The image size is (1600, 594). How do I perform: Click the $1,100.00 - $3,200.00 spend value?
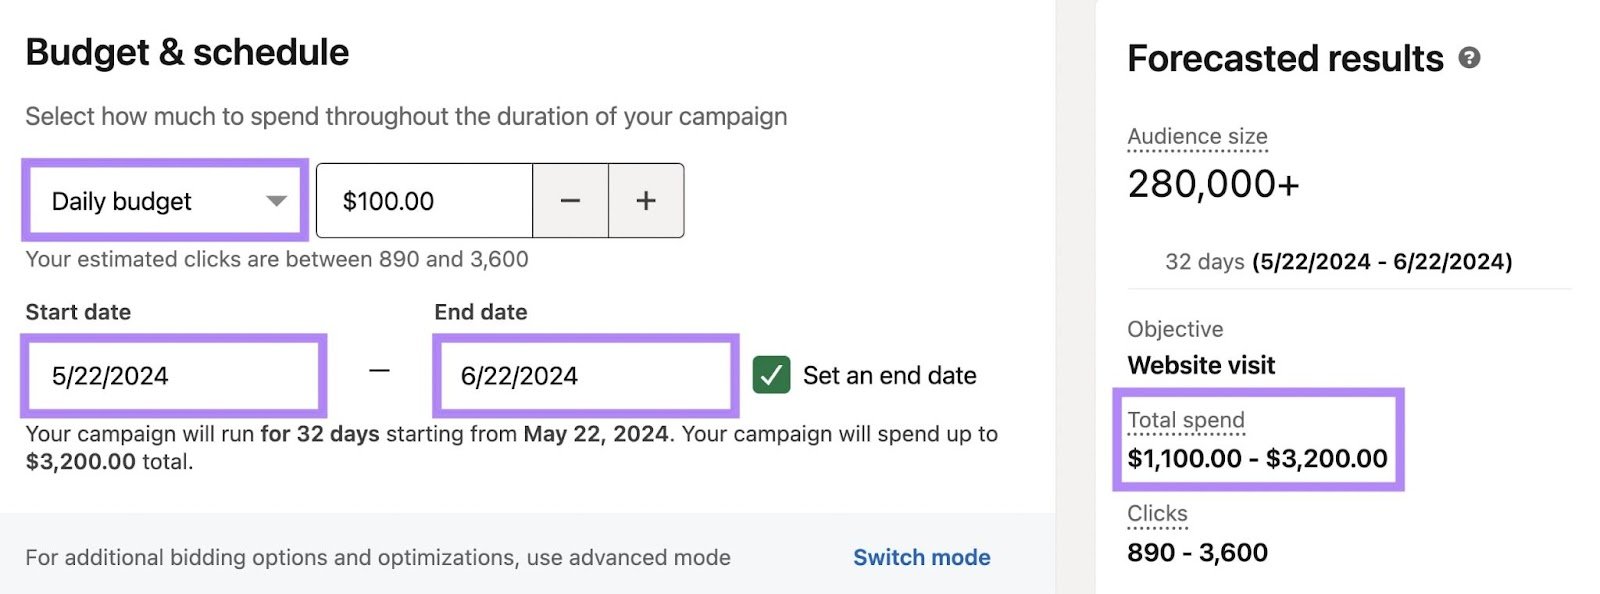[1256, 458]
